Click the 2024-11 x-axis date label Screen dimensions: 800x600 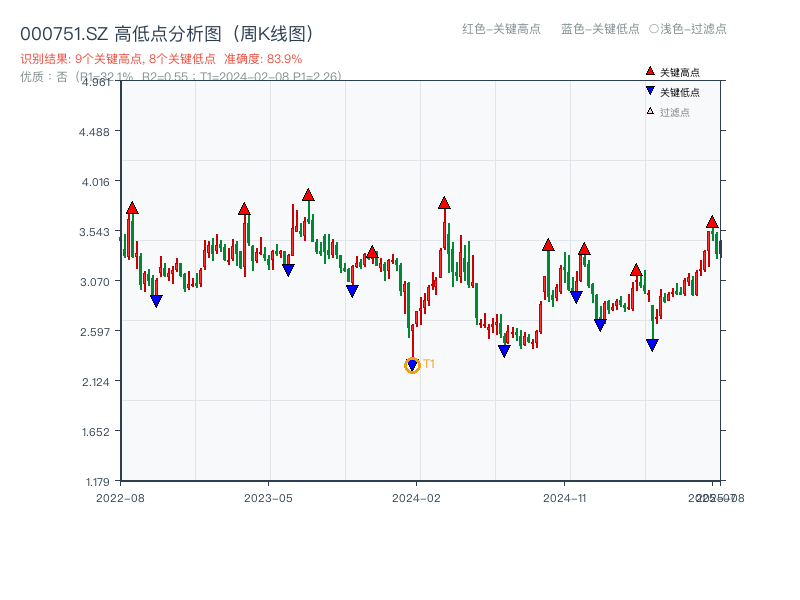coord(564,498)
